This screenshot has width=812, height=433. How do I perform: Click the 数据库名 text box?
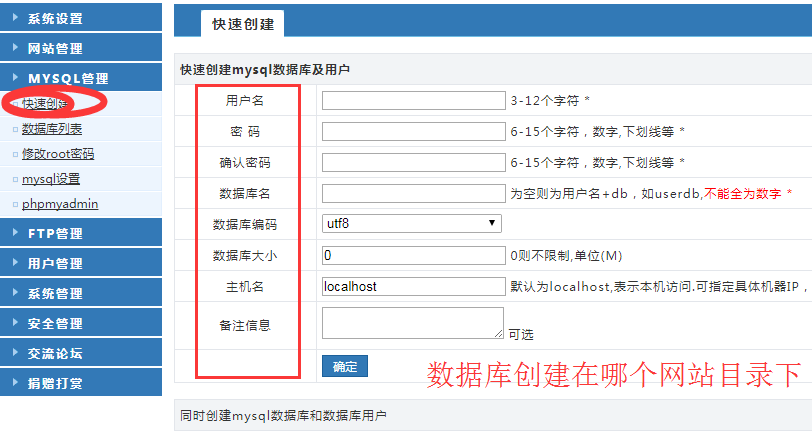pyautogui.click(x=413, y=193)
